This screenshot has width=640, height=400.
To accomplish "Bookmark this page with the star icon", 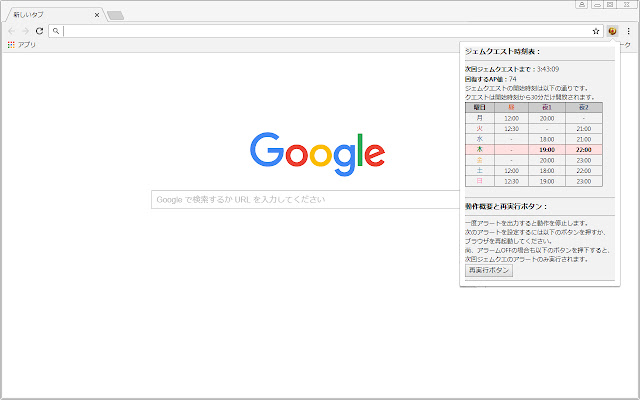I will pyautogui.click(x=596, y=31).
